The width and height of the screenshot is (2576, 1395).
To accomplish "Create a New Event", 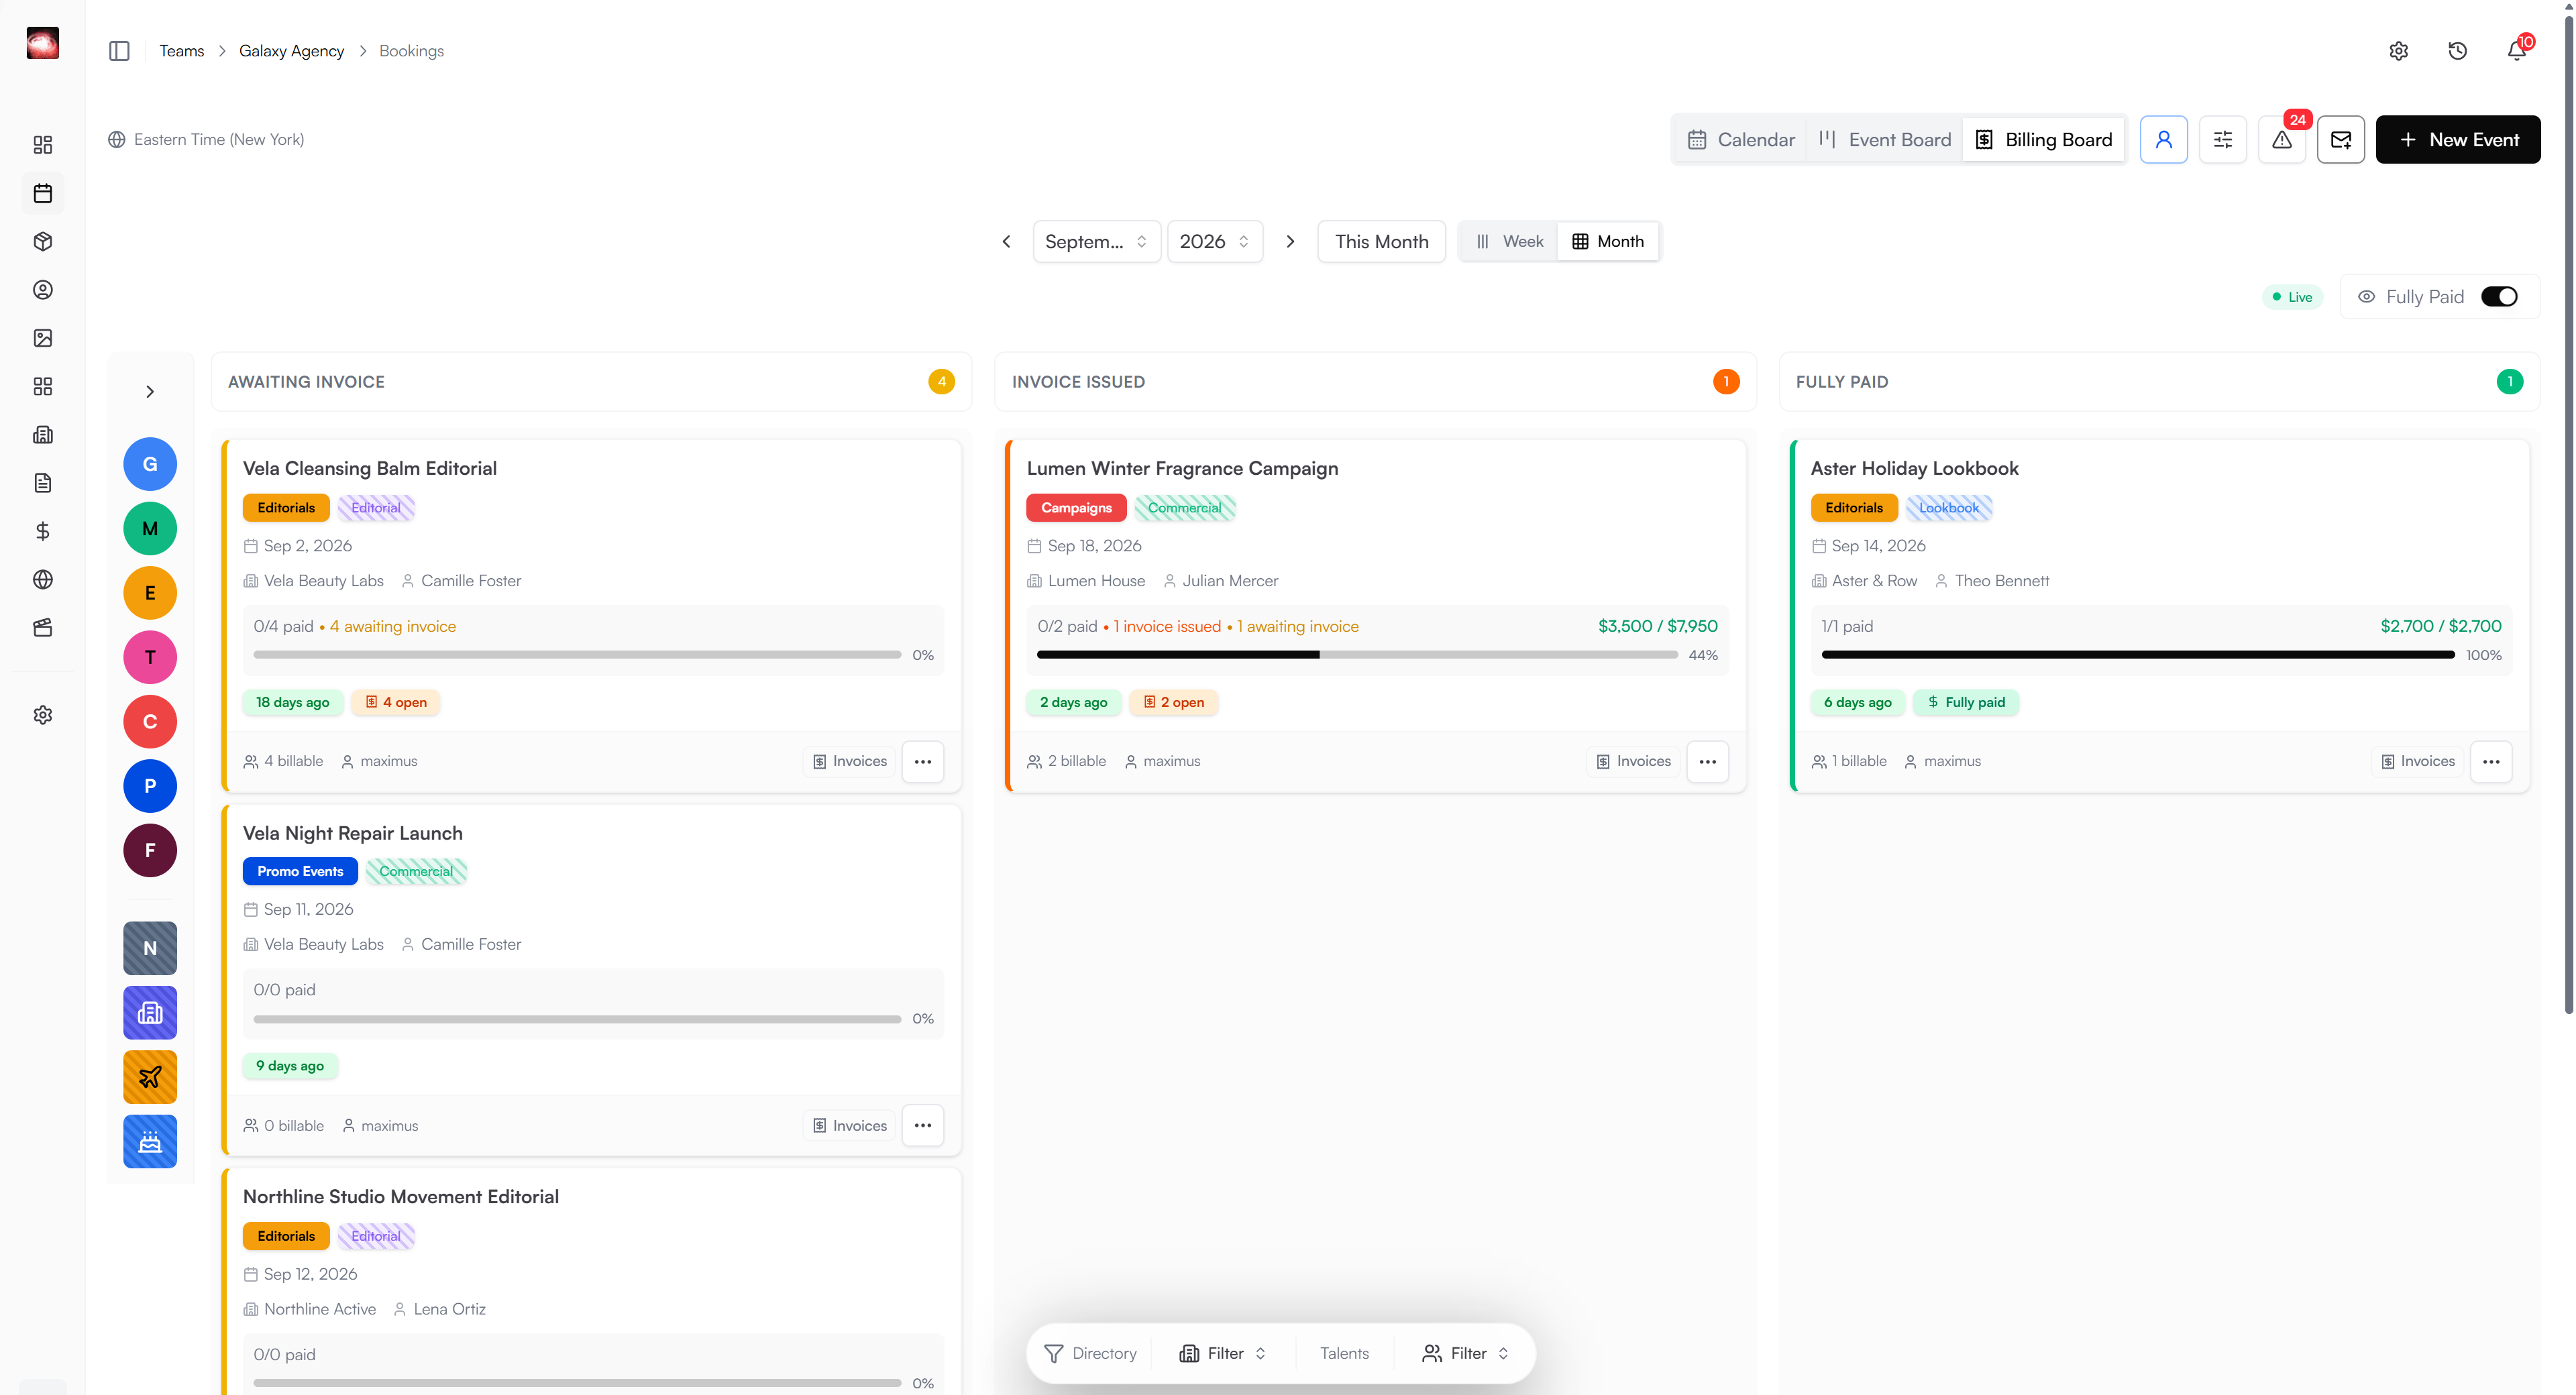I will (2457, 139).
